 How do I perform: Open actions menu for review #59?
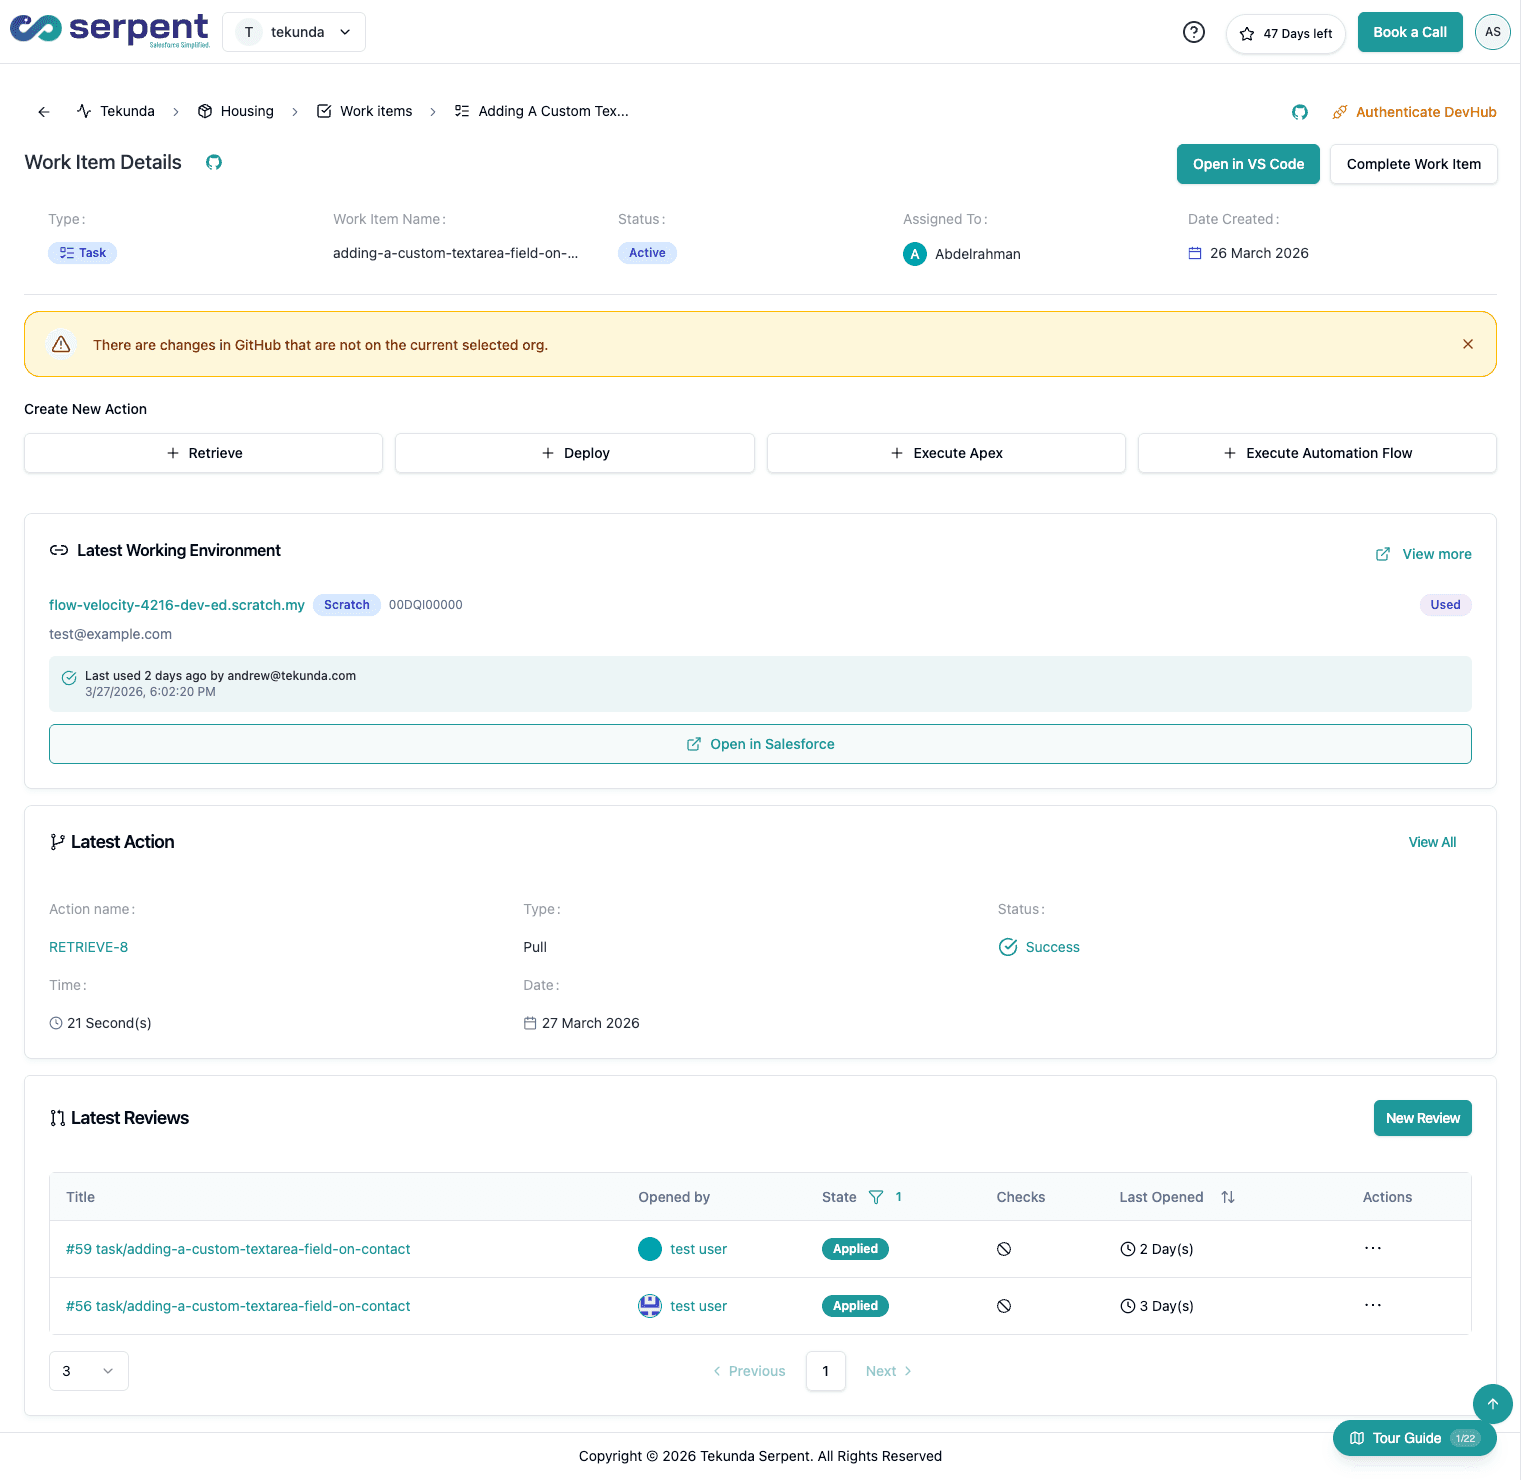pos(1372,1248)
